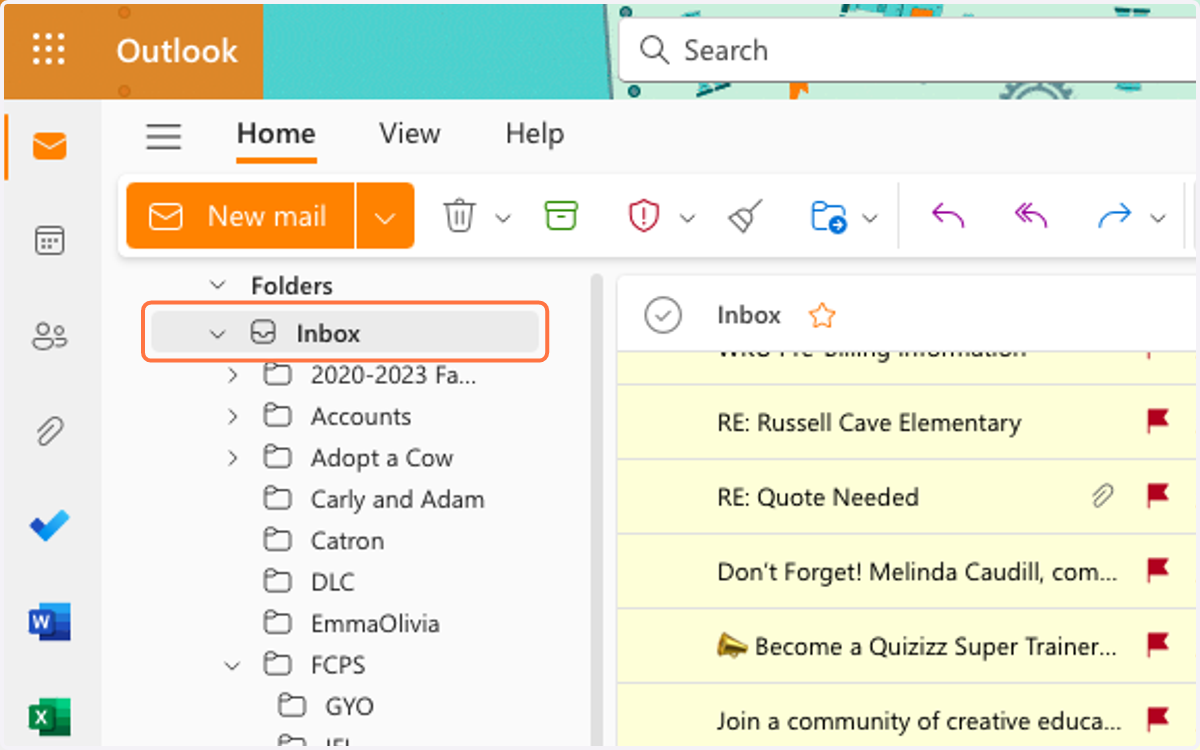1200x750 pixels.
Task: Open Forward options dropdown arrow
Action: click(1158, 218)
